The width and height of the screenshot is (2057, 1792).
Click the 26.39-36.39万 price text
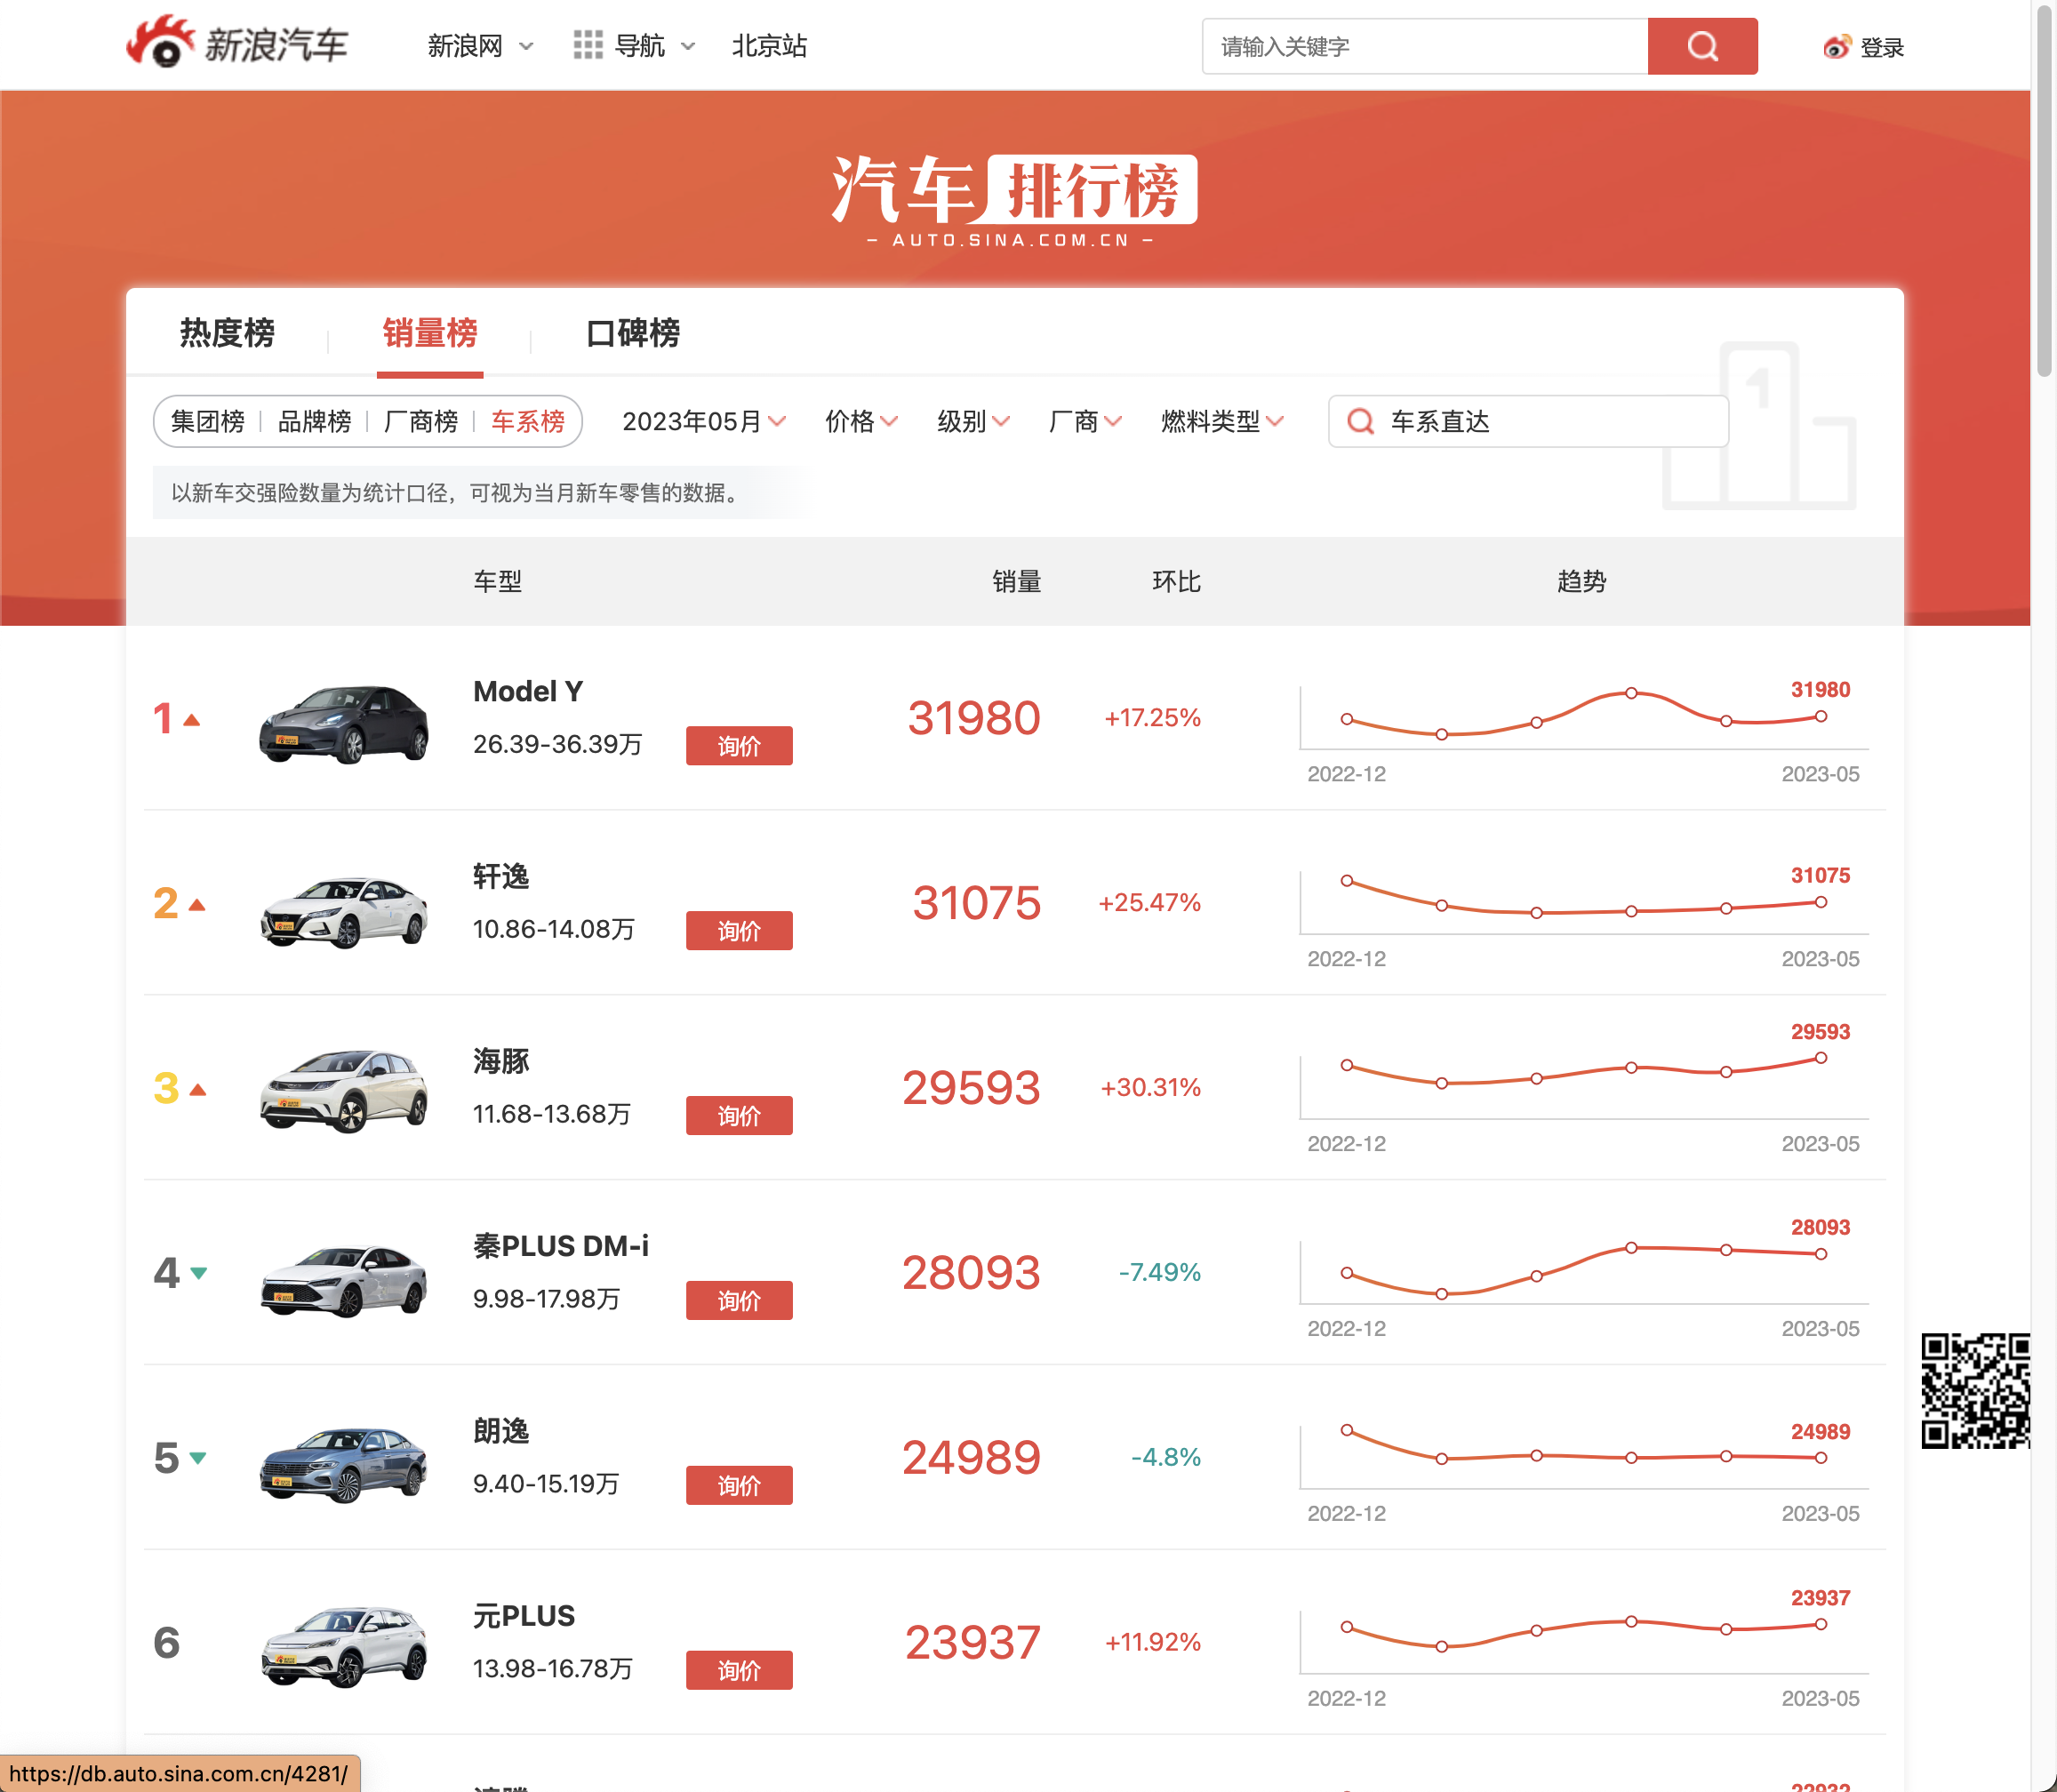pyautogui.click(x=557, y=744)
